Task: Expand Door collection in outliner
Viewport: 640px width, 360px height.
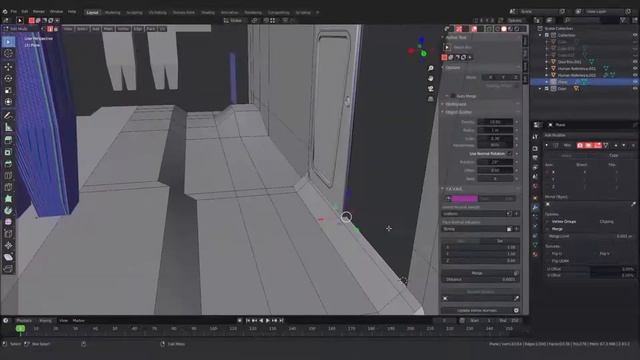Action: pos(540,89)
